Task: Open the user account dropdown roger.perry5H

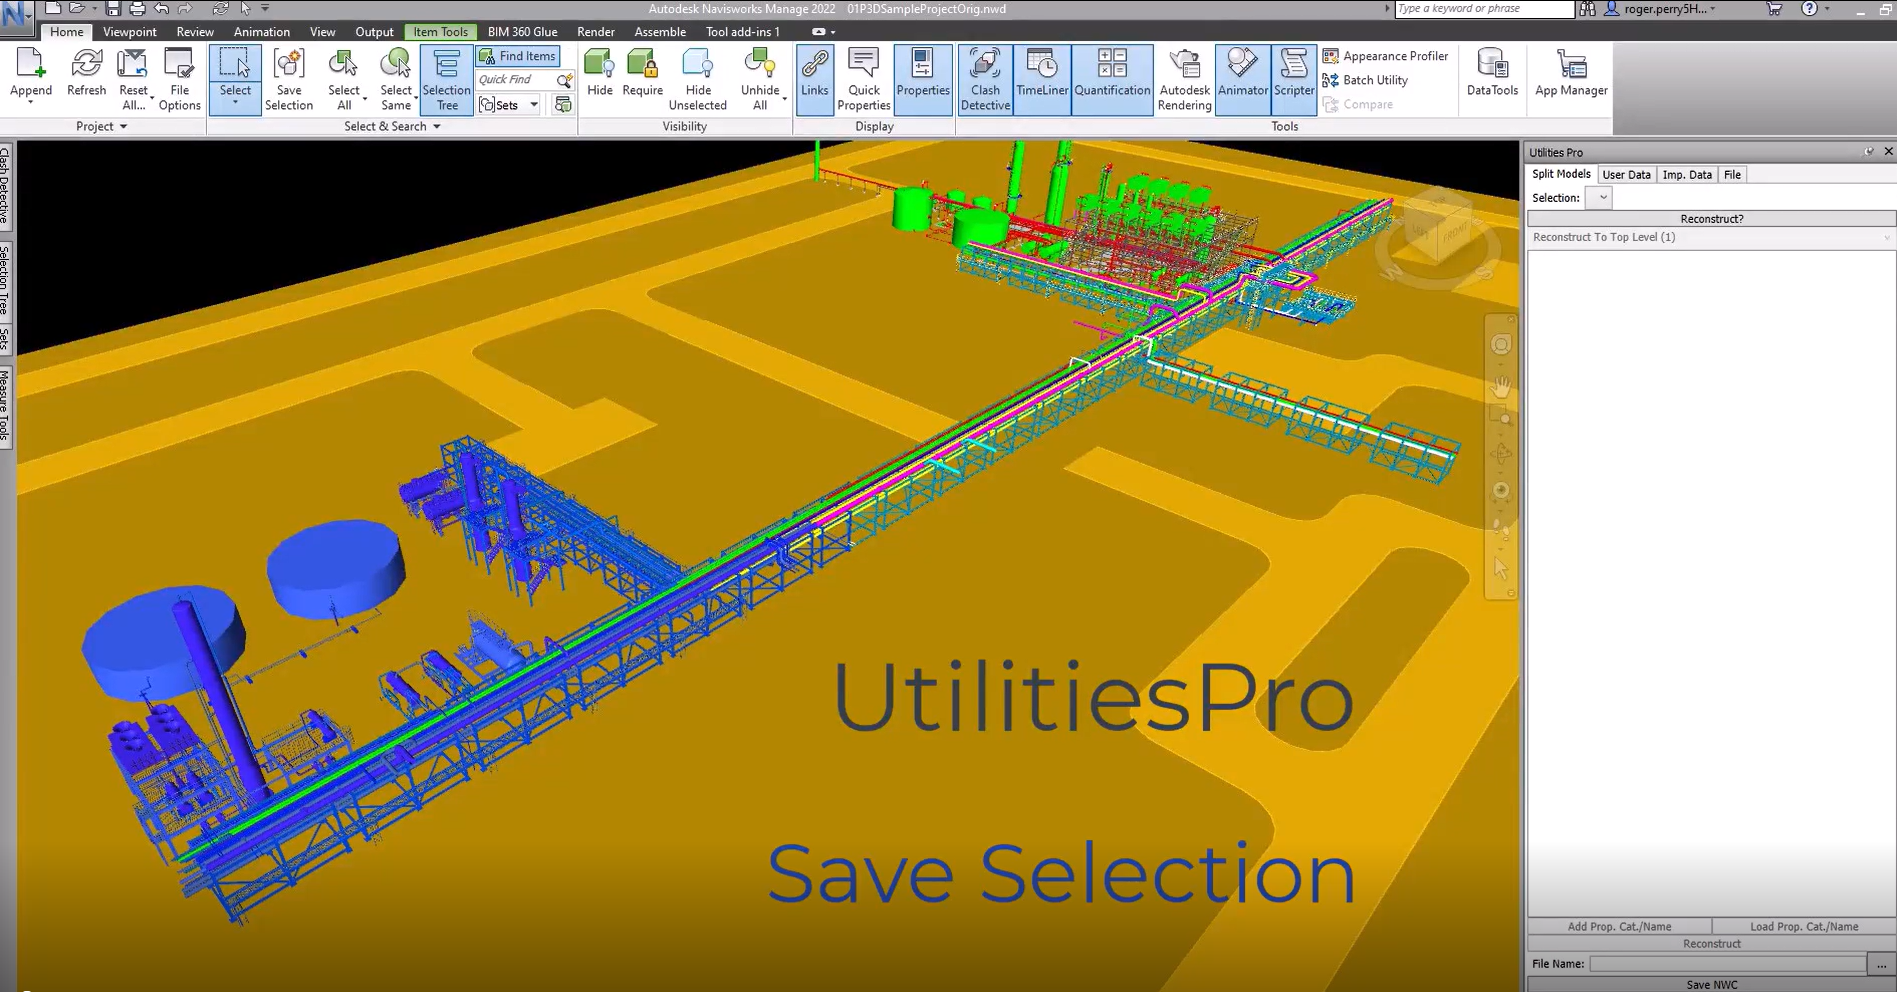Action: [1668, 9]
